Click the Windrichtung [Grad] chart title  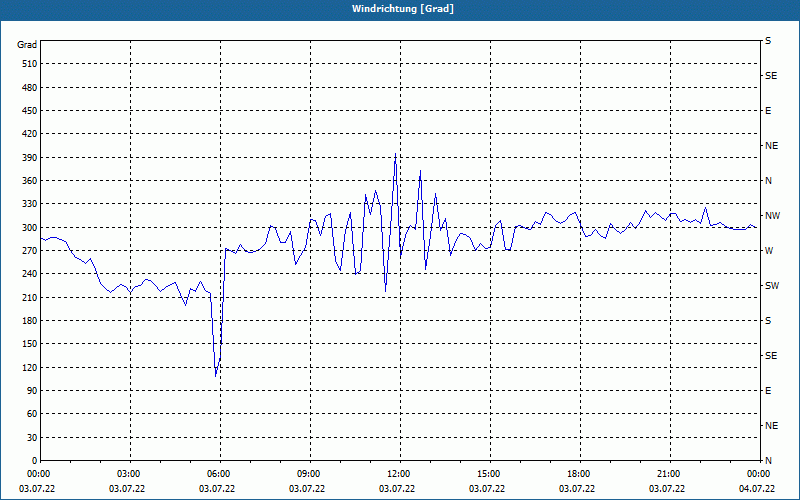click(403, 9)
